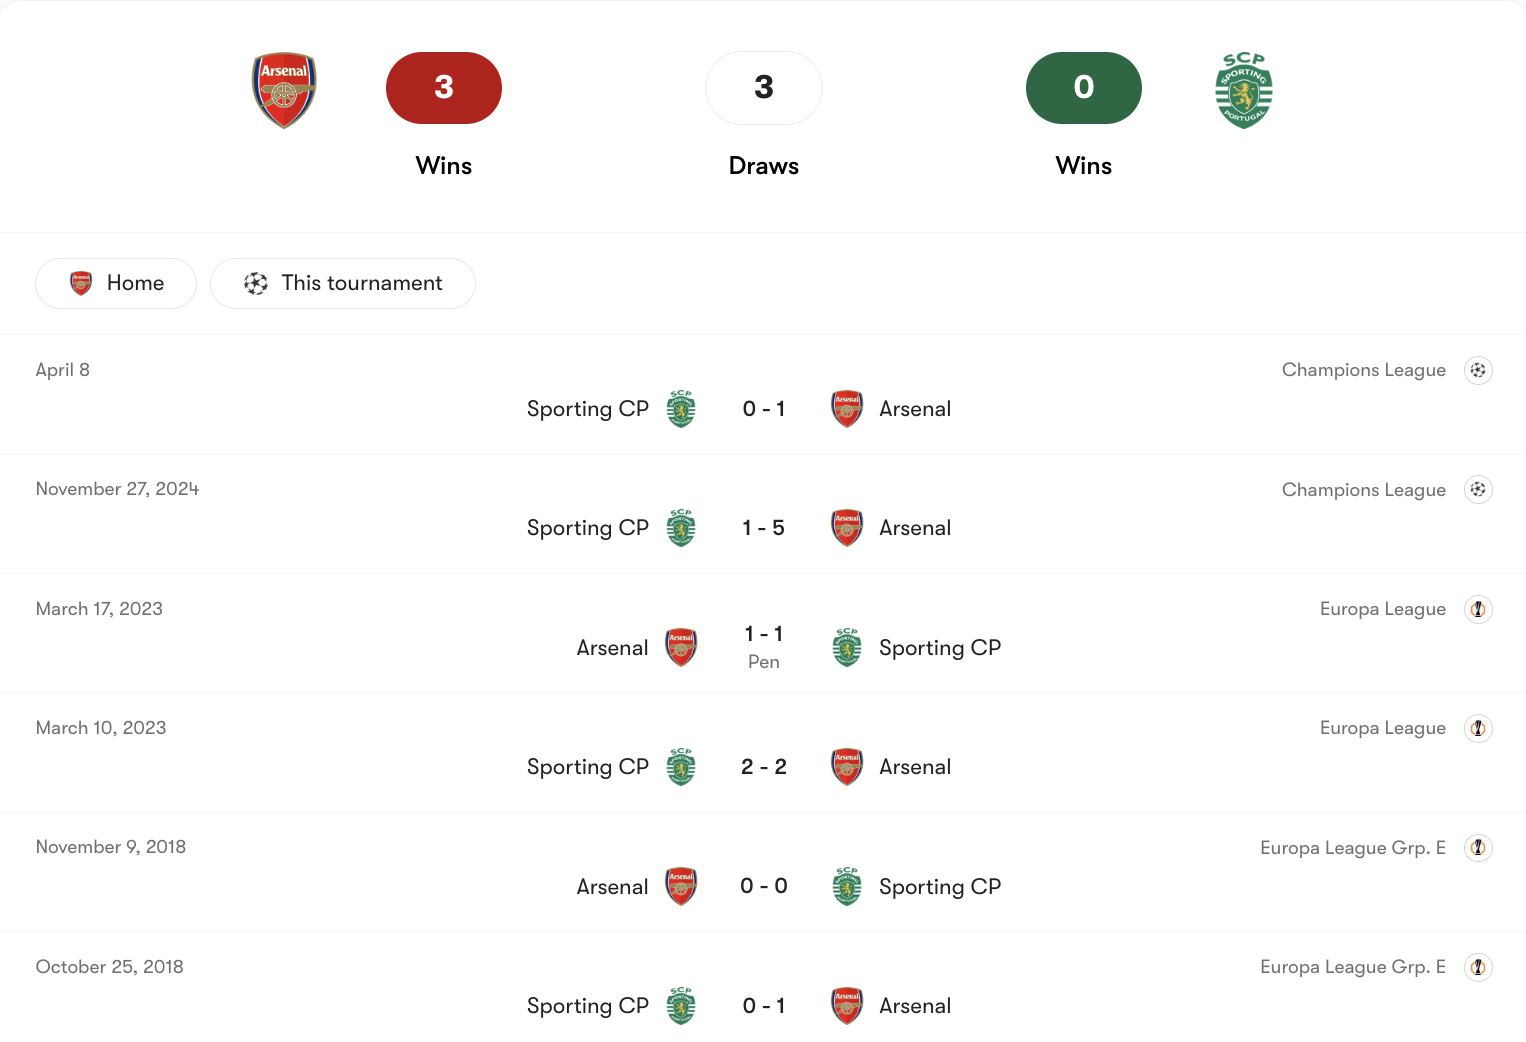Click the Champions League ball icon on April 8 row

(x=1479, y=370)
